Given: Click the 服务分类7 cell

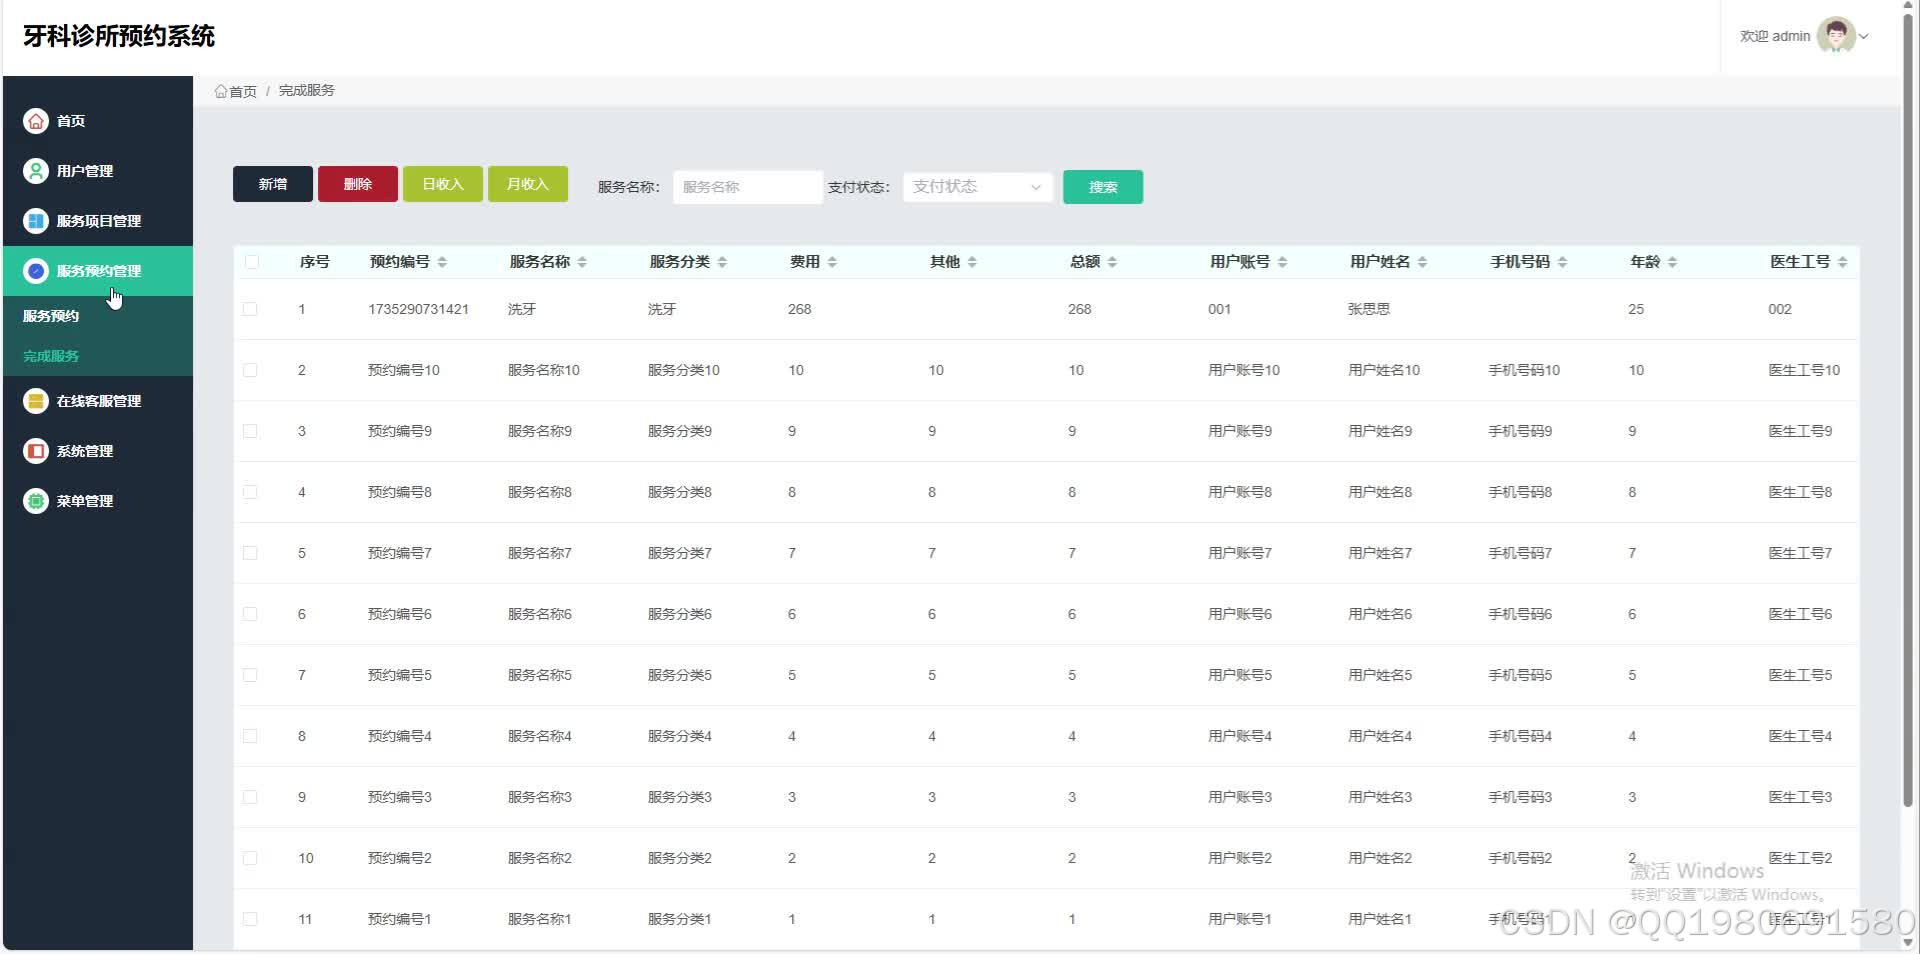Looking at the screenshot, I should pos(680,553).
